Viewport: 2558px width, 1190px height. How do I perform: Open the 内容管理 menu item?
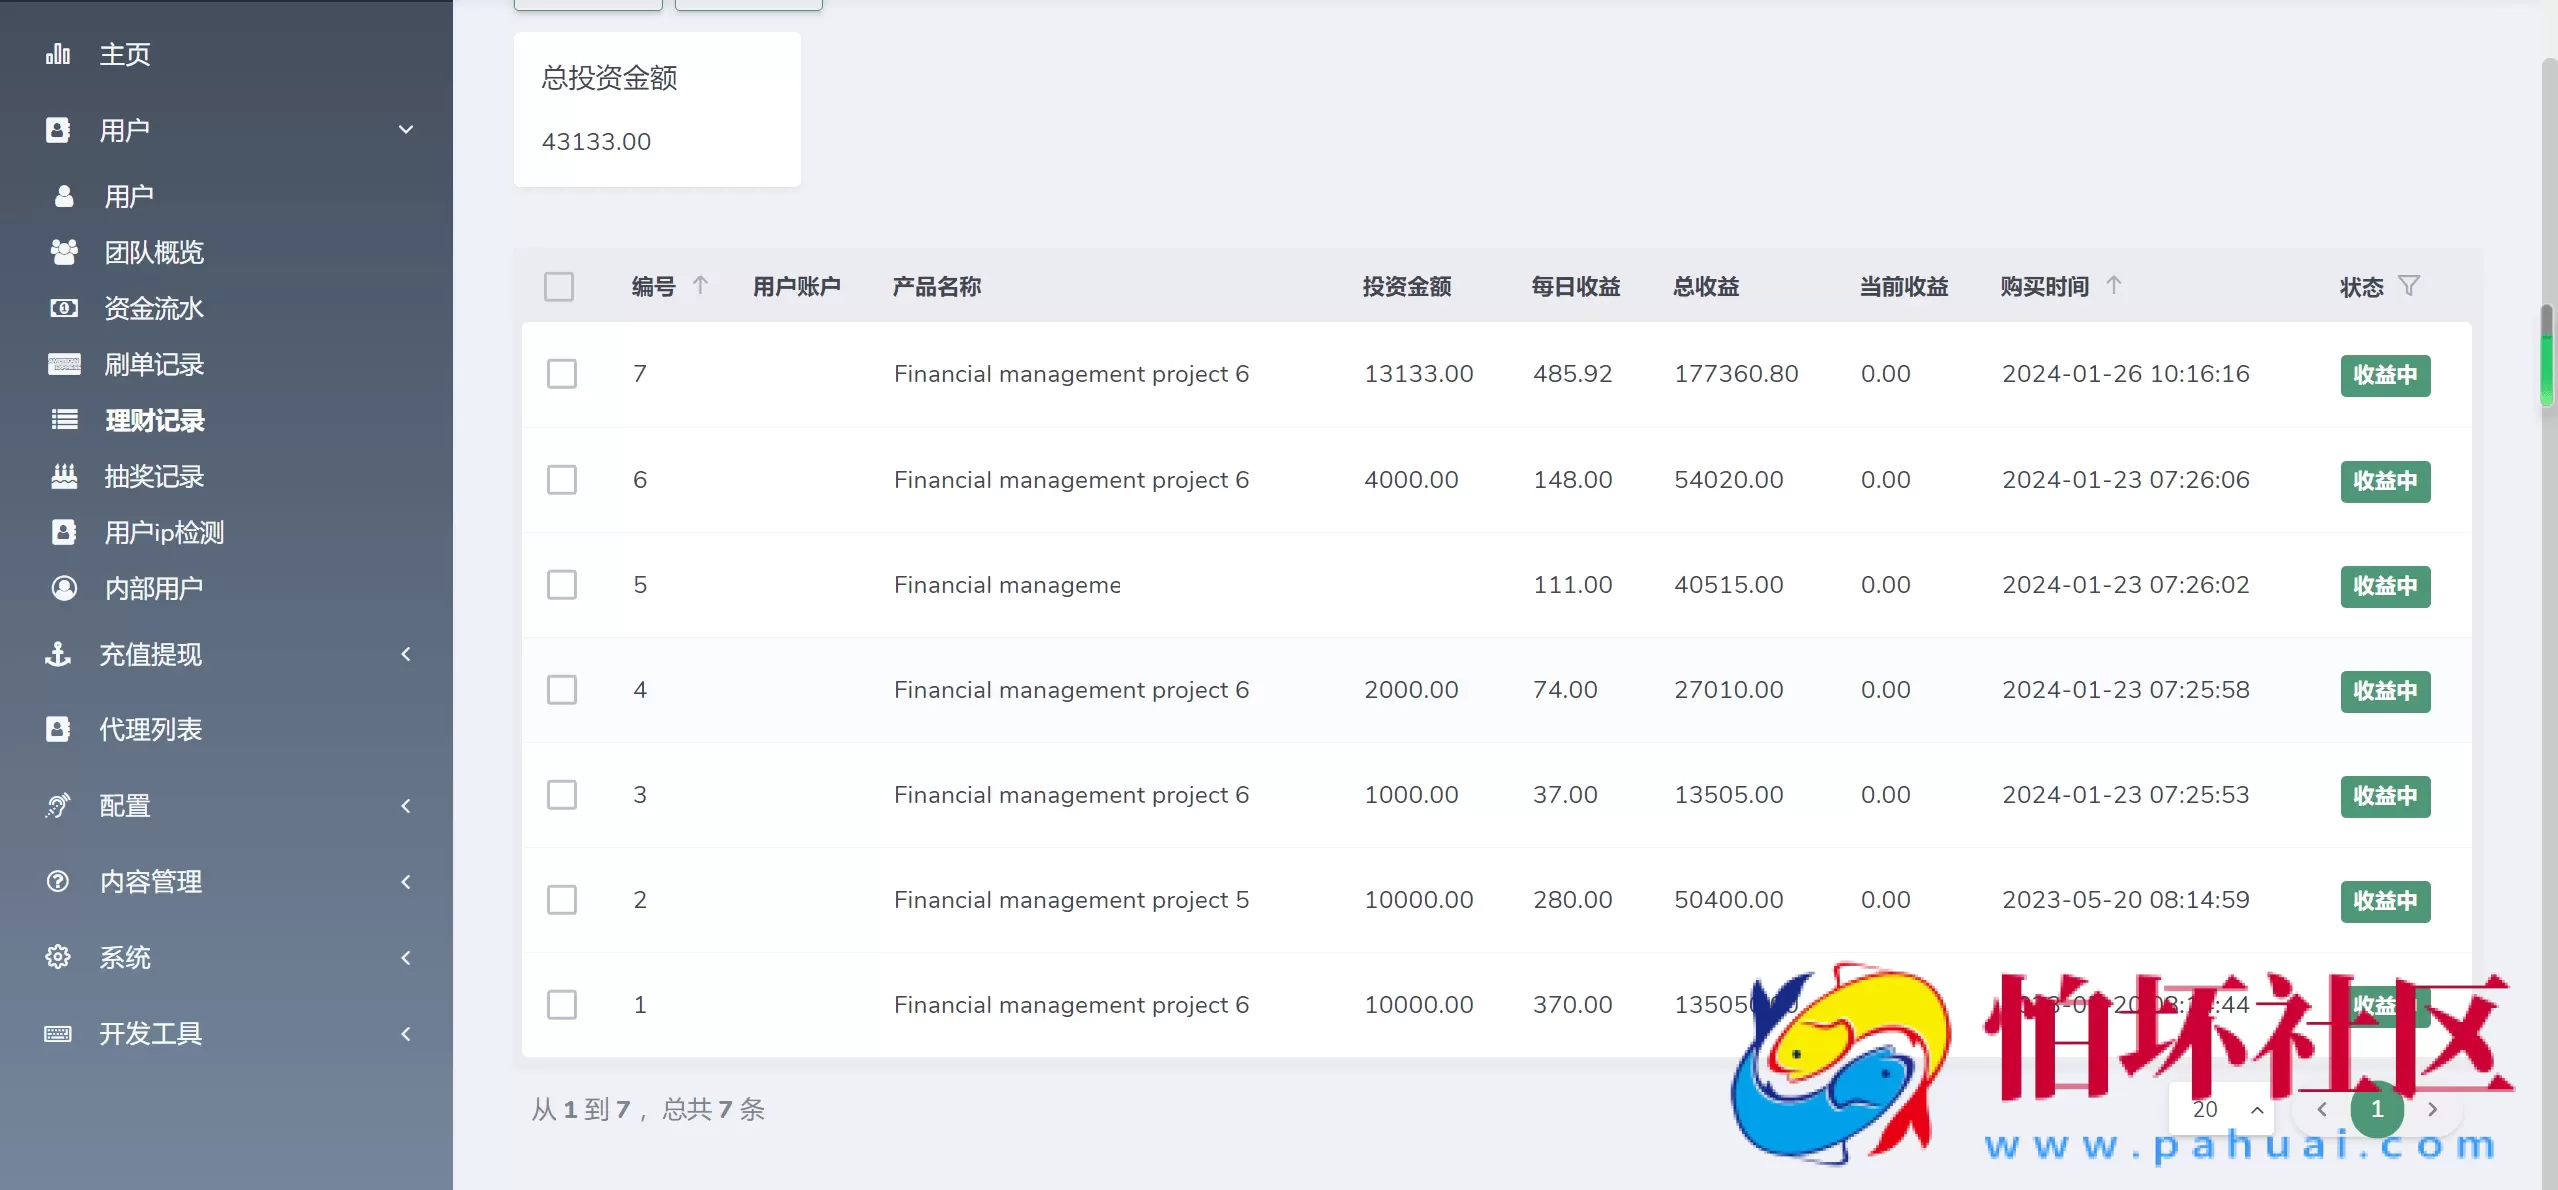coord(152,881)
